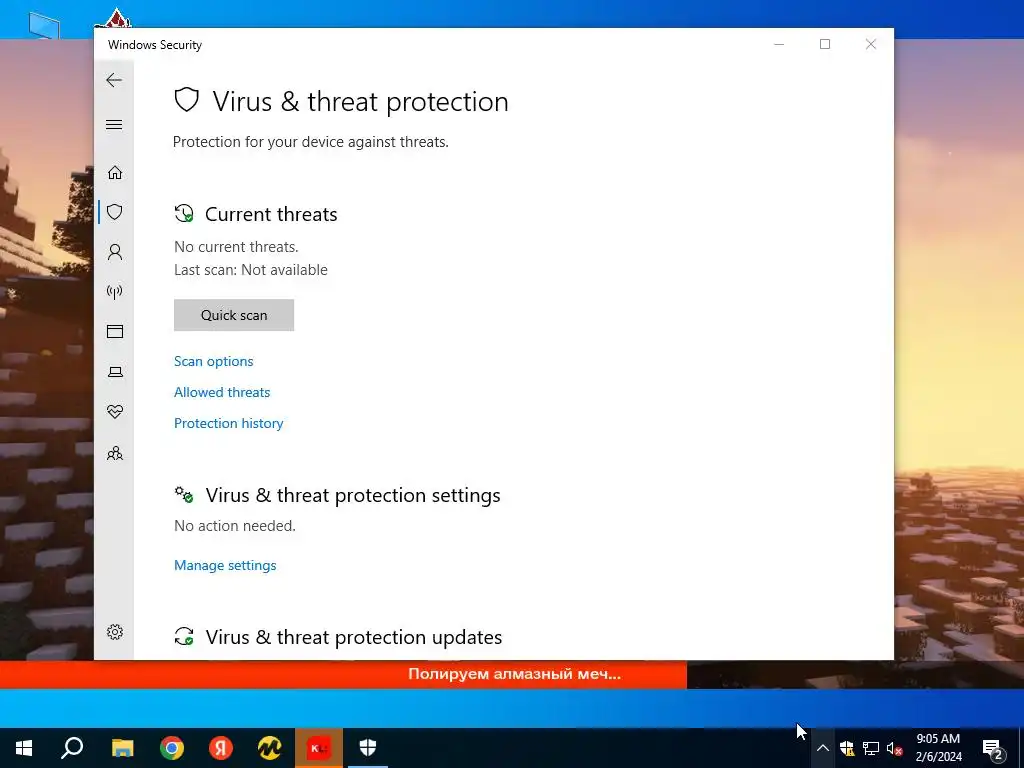Open Settings gear in sidebar
The image size is (1024, 768).
click(x=115, y=632)
